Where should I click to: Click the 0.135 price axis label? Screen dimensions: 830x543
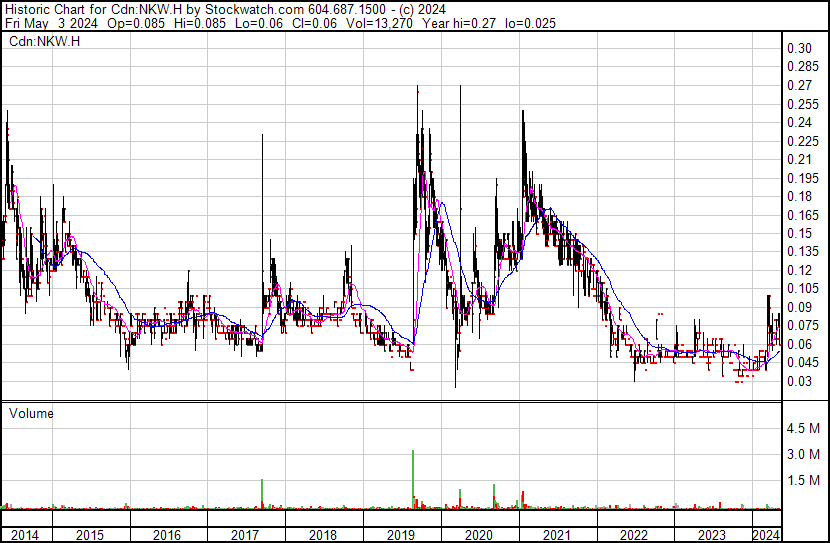pos(803,251)
